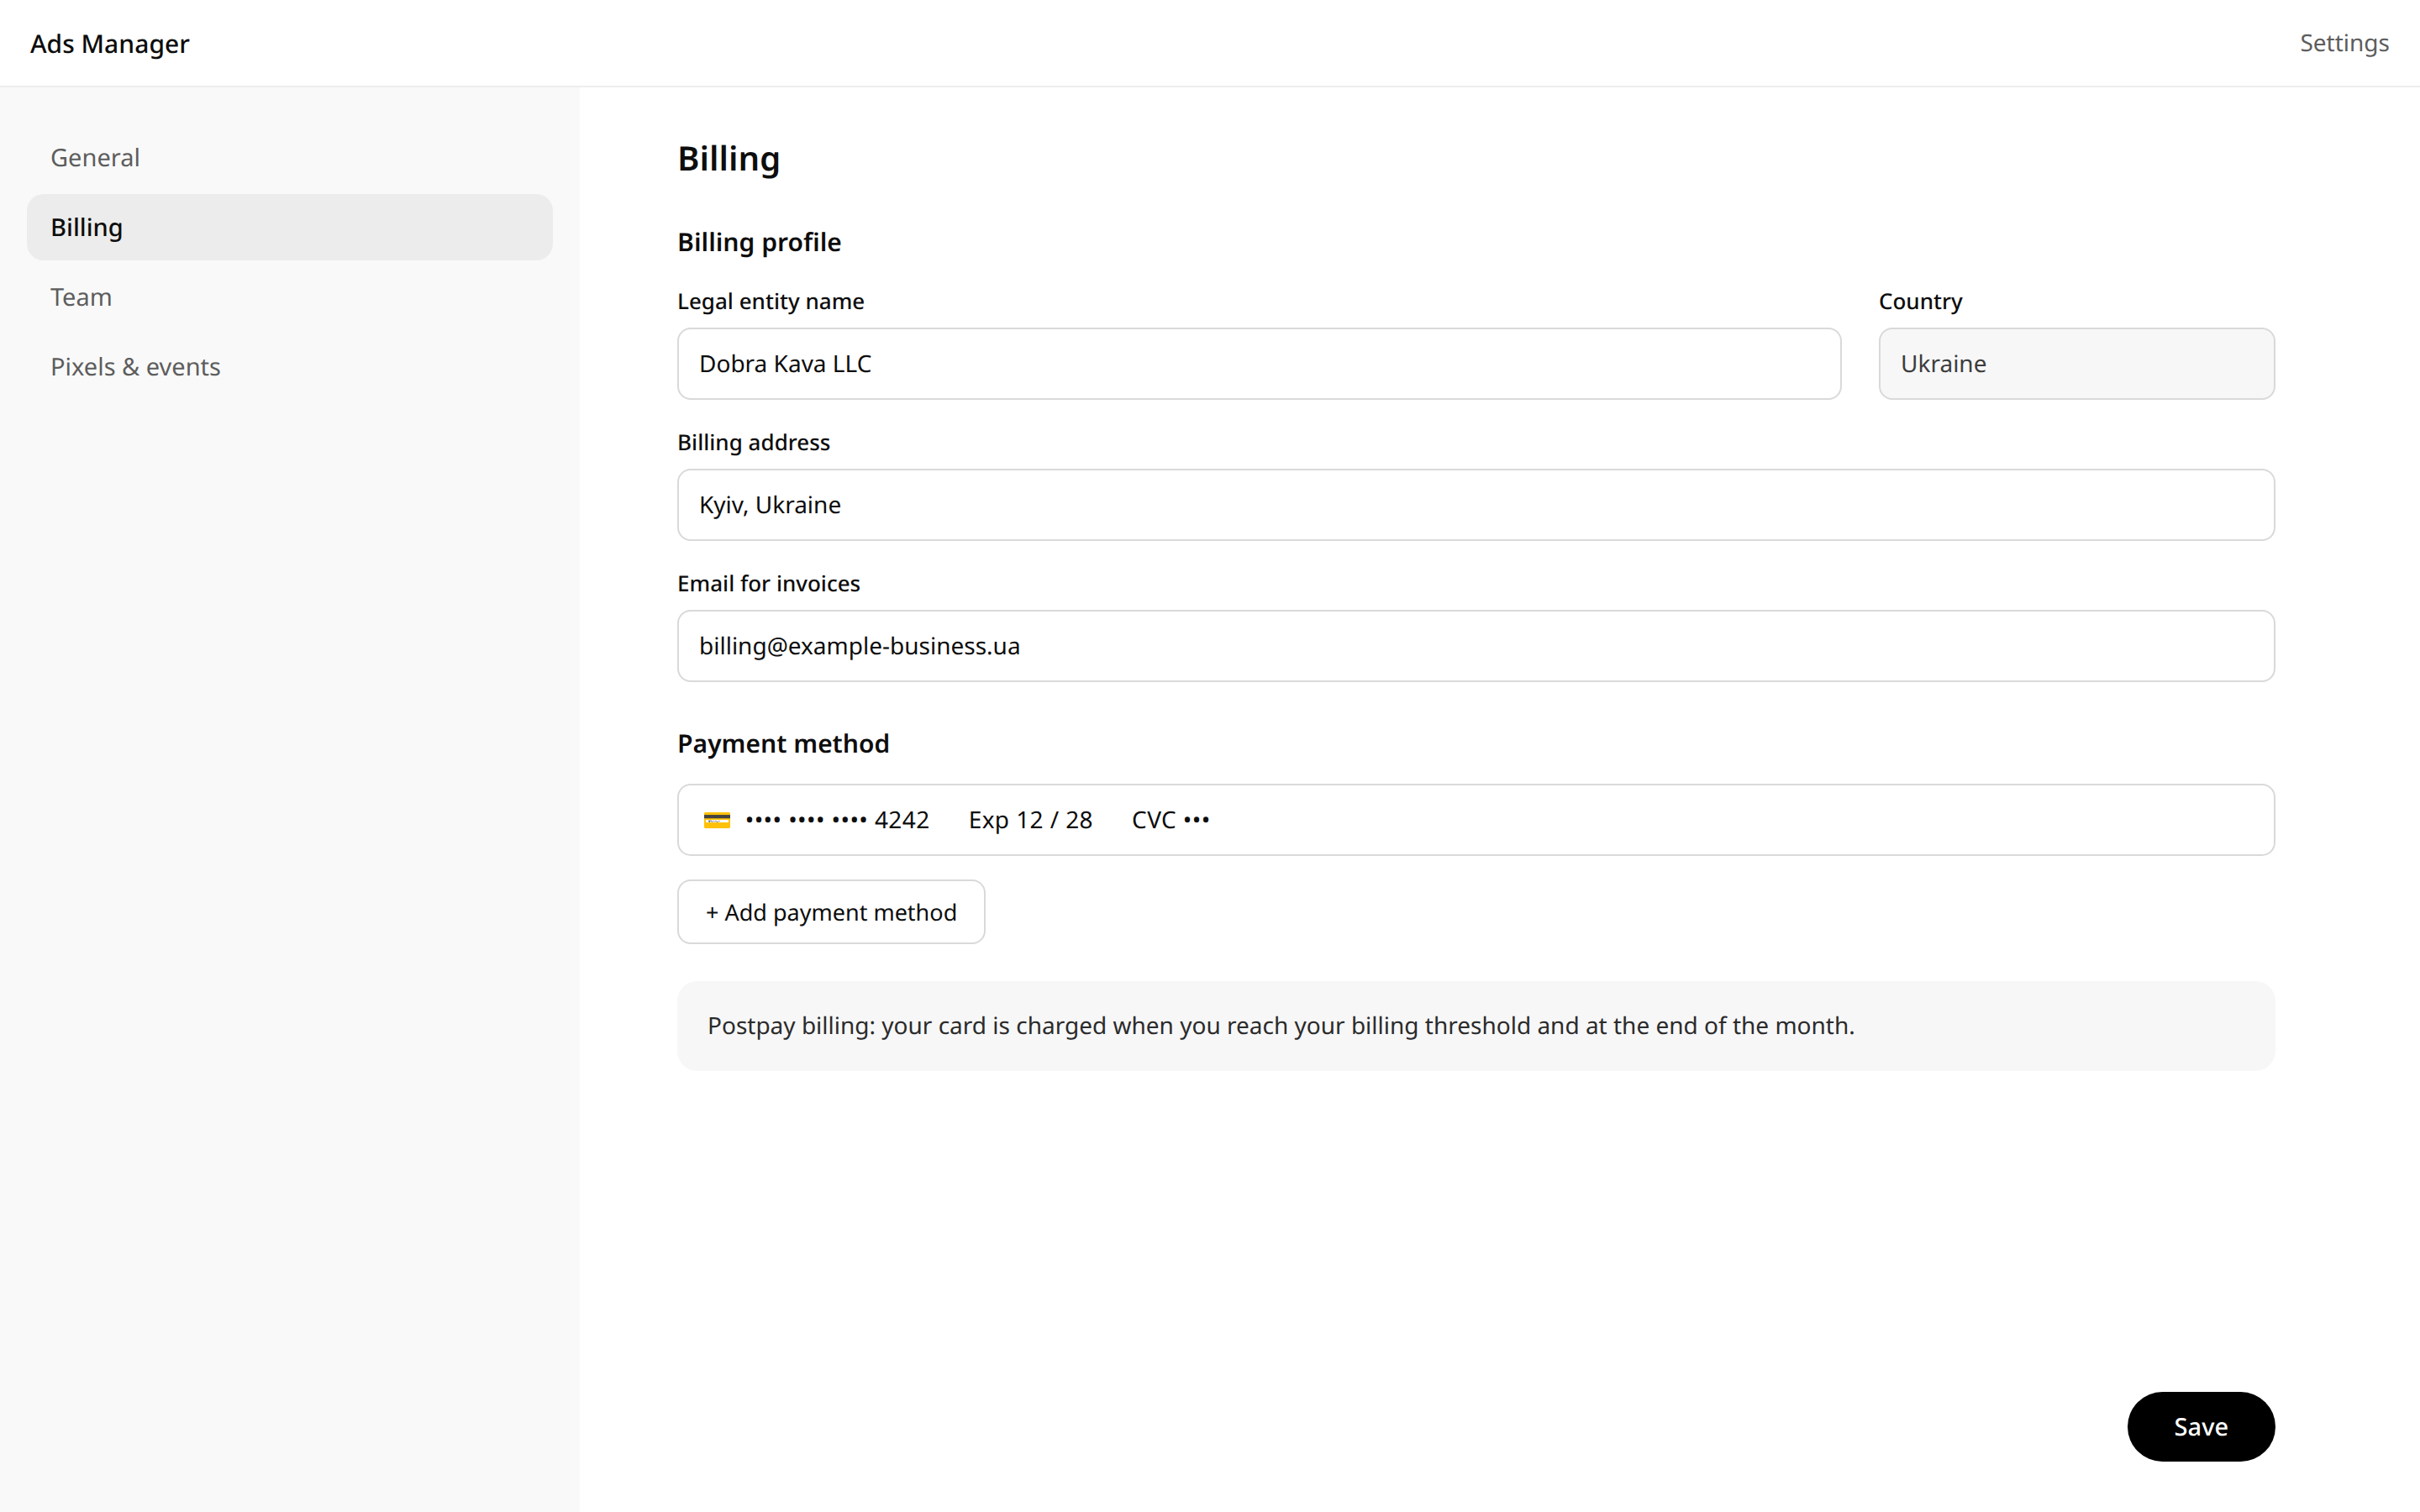The image size is (2420, 1512).
Task: Click the CVC masked value
Action: pyautogui.click(x=1170, y=820)
